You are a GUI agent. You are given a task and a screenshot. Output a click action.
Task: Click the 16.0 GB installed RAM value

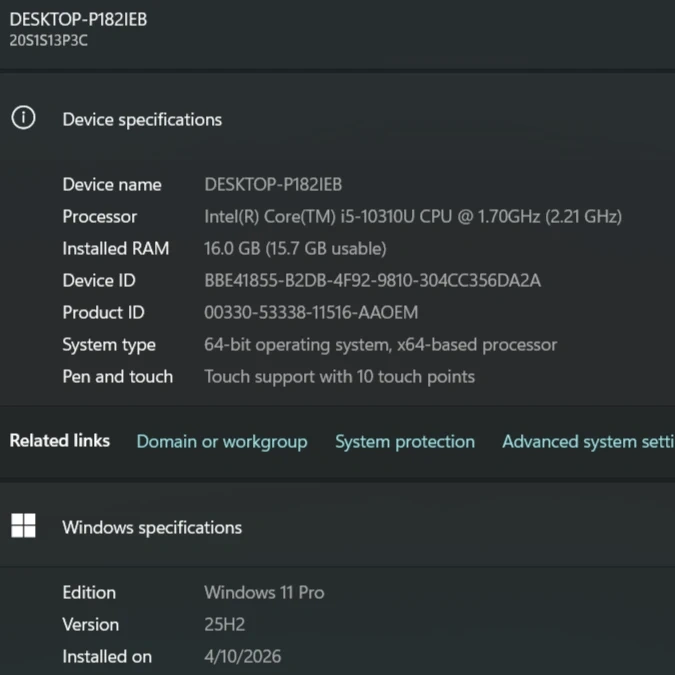point(295,248)
